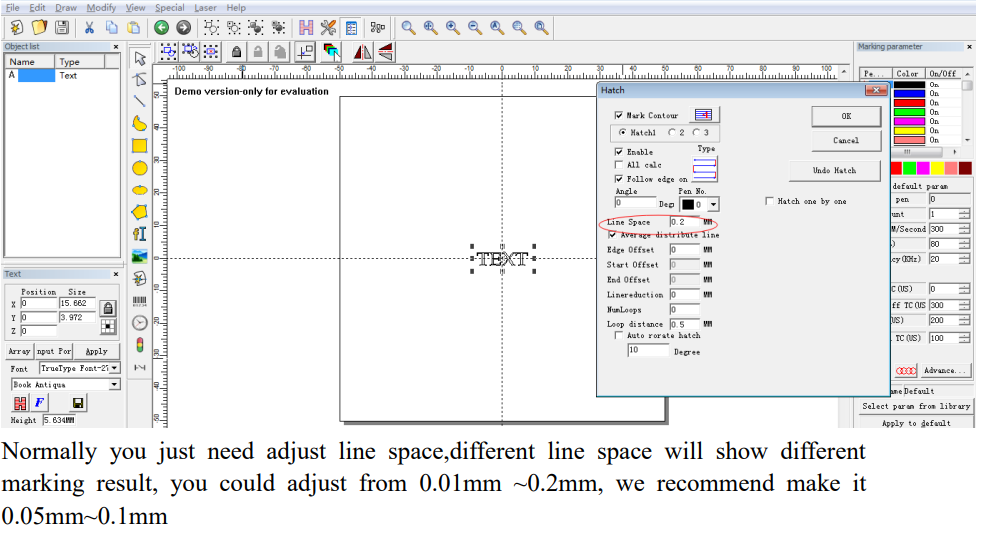Click the Apply button in Text panel
995x545 pixels.
[96, 351]
